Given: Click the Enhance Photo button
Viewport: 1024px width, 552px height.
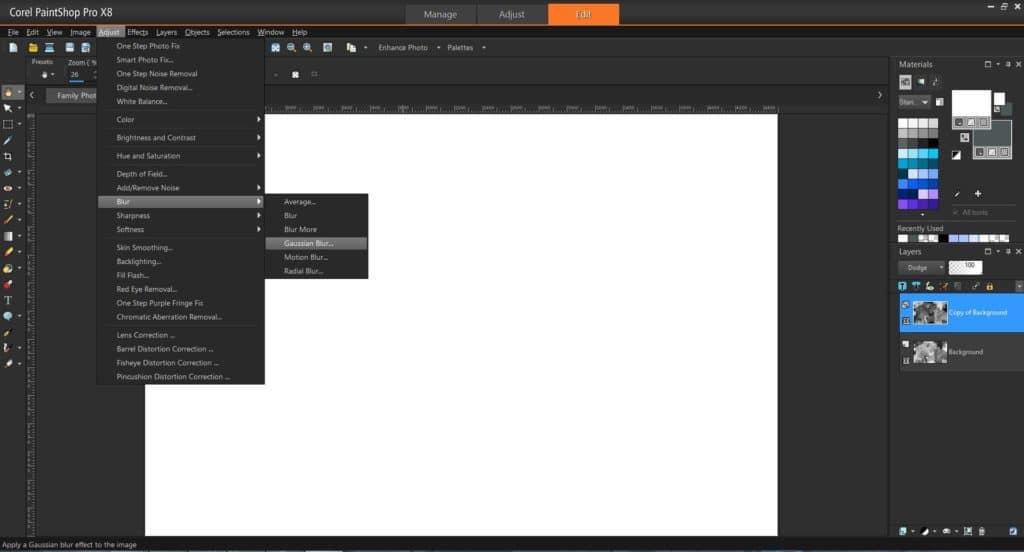Looking at the screenshot, I should 402,47.
